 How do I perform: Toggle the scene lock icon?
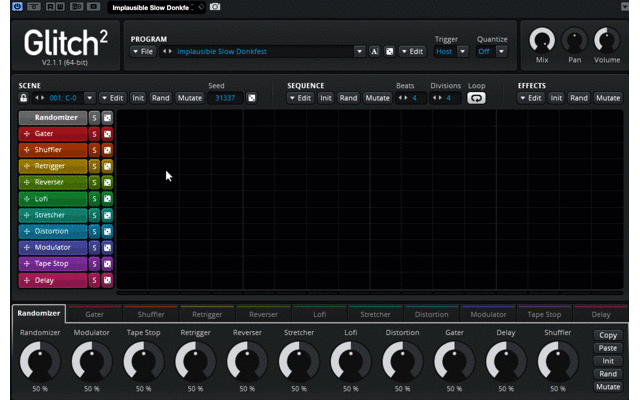click(x=23, y=98)
